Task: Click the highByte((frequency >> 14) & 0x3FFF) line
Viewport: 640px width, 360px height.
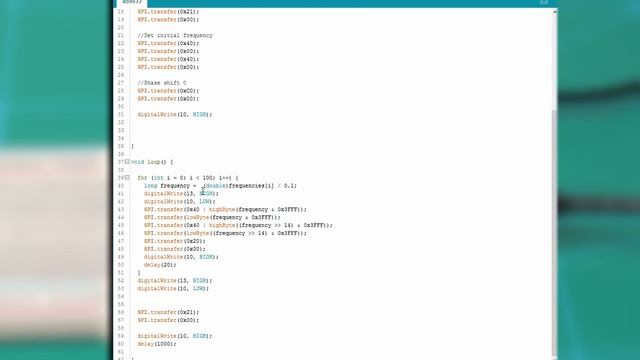Action: (238, 225)
